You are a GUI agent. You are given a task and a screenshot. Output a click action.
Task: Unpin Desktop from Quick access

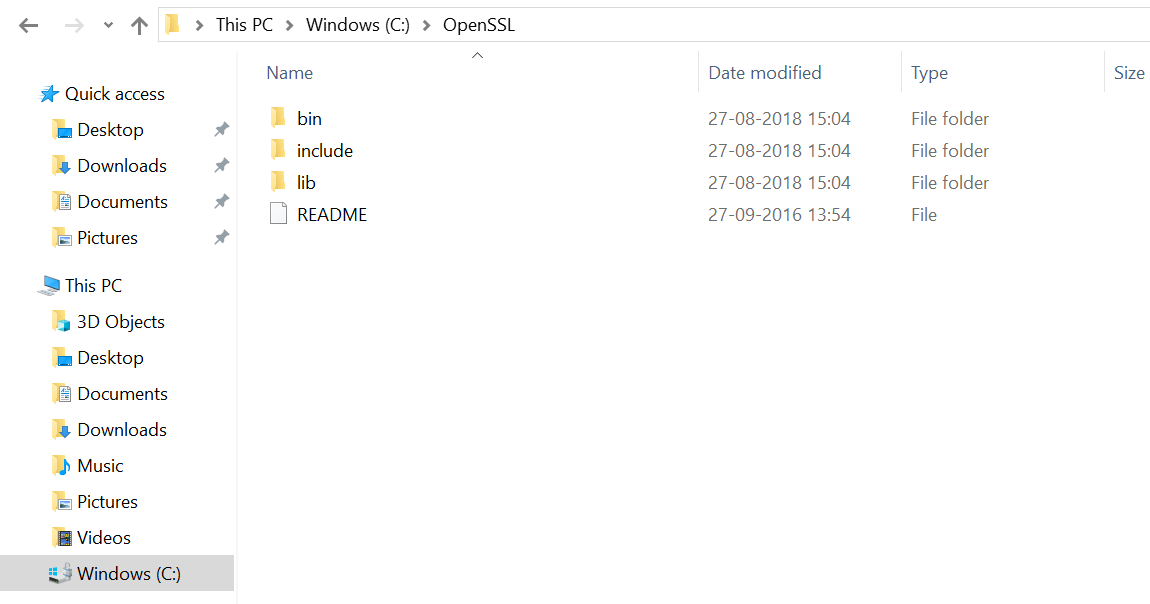click(221, 129)
